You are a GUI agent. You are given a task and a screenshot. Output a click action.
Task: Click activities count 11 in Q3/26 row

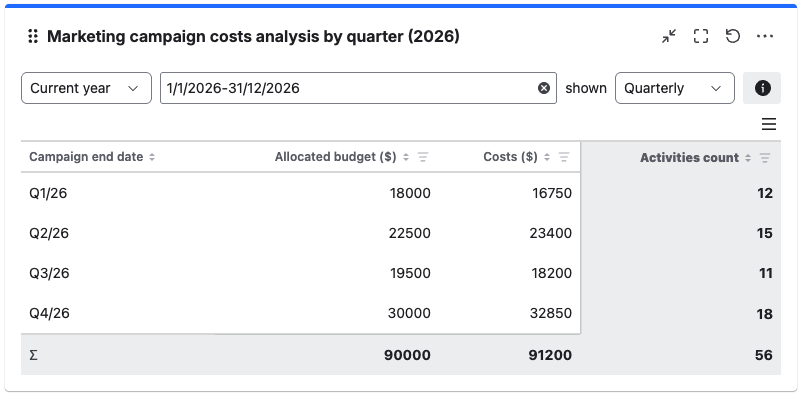(x=766, y=273)
